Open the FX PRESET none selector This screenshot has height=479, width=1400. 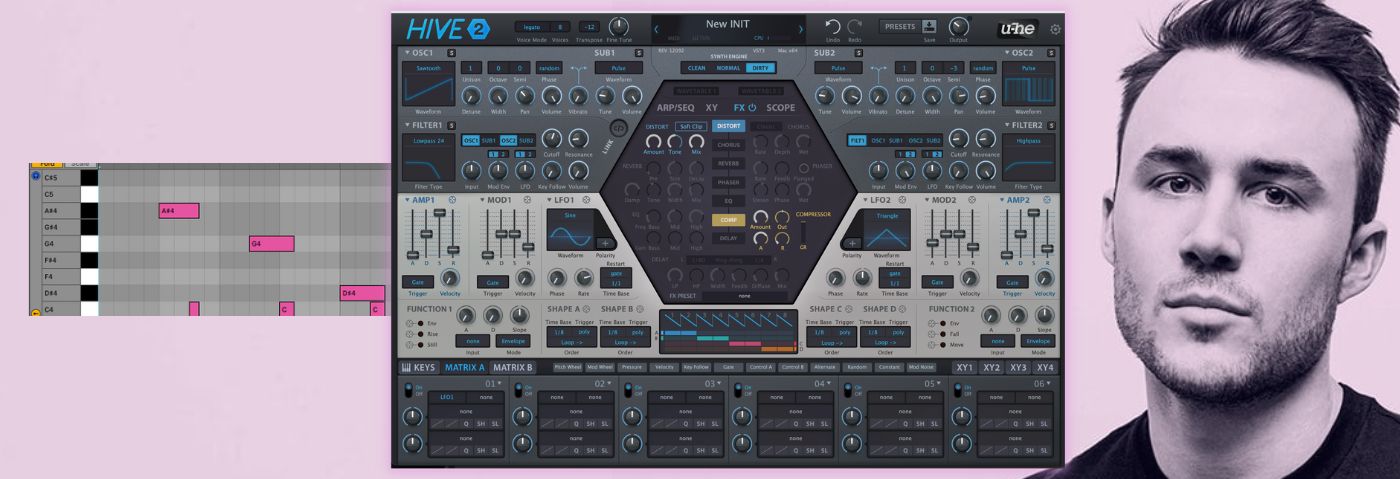pyautogui.click(x=744, y=296)
